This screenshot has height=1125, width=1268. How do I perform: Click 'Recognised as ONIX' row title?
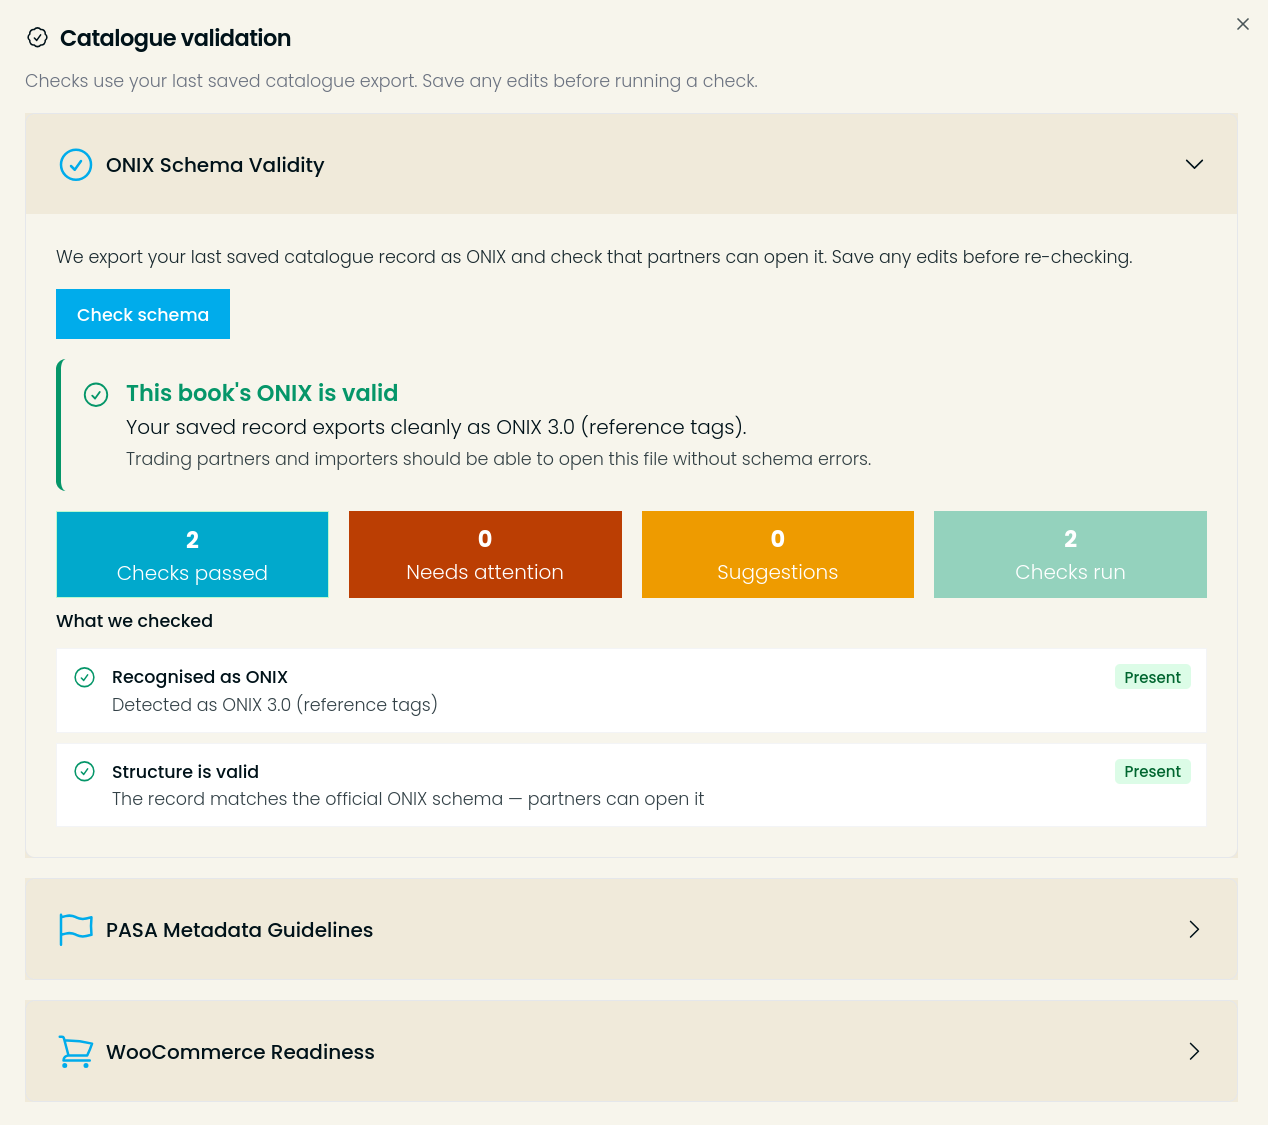point(200,677)
